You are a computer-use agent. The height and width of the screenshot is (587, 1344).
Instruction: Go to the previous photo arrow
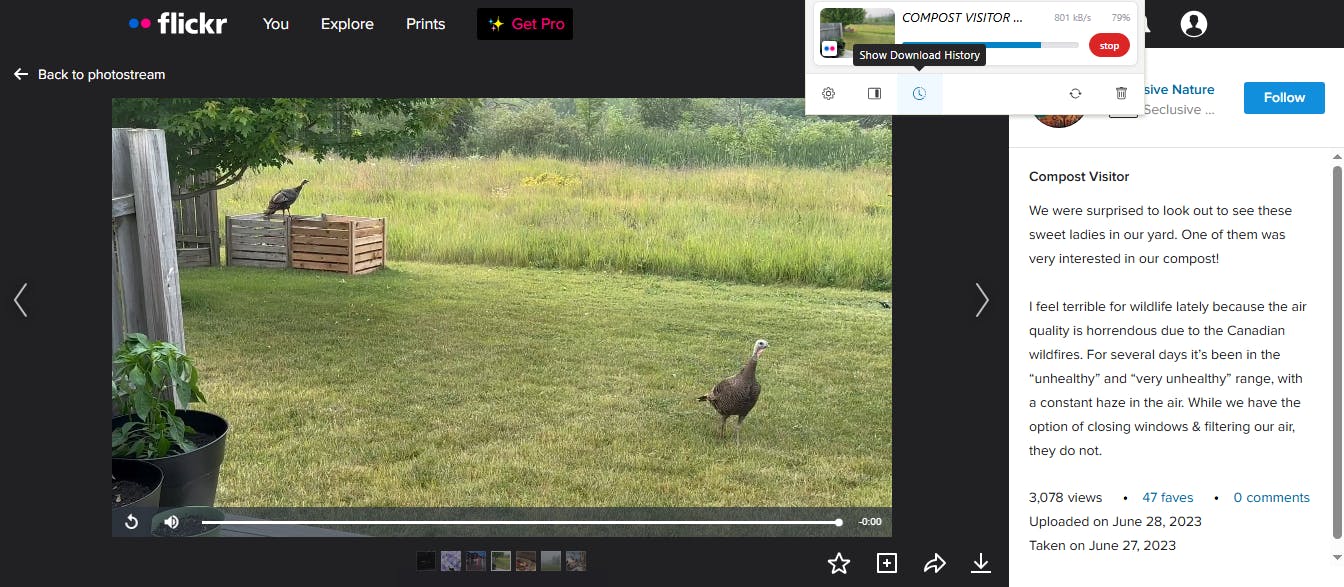click(20, 300)
